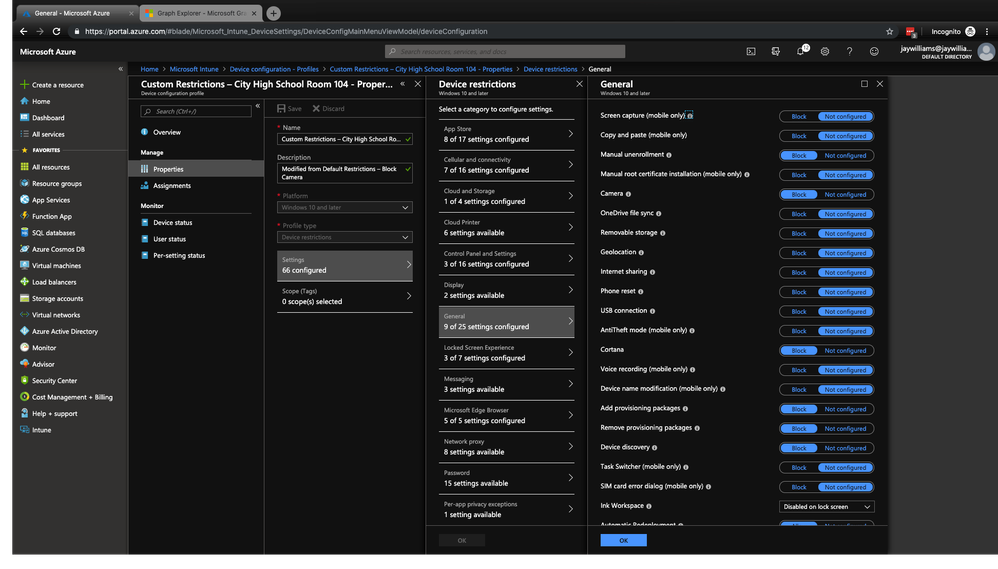Click the blade Search (Ctrl+/) field

point(196,111)
